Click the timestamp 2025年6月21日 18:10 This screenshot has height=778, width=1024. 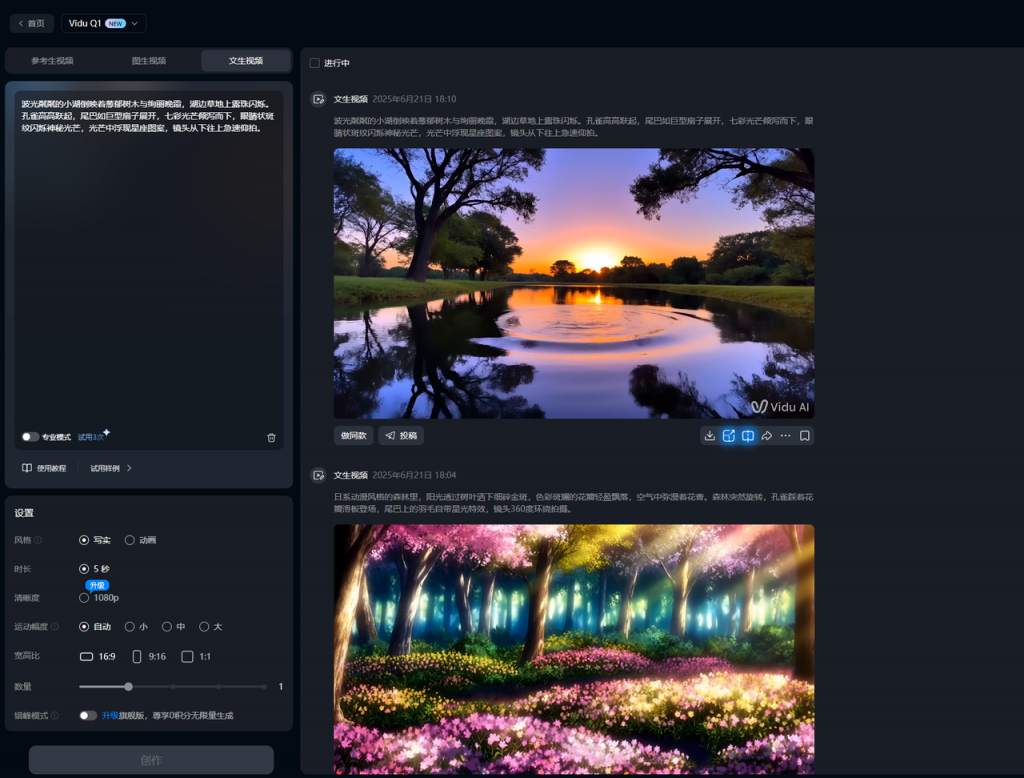414,99
